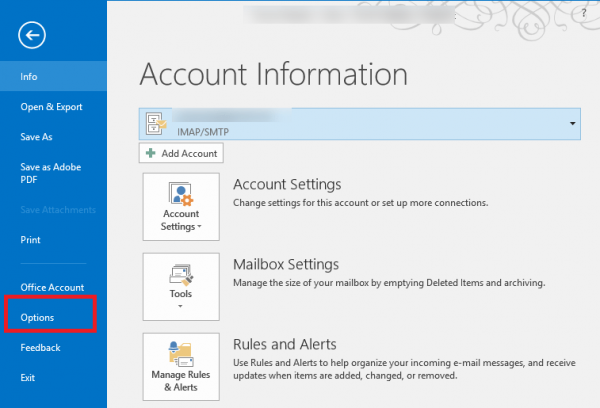
Task: Click the Rules and Alerts folder-bell icon
Action: coord(181,354)
